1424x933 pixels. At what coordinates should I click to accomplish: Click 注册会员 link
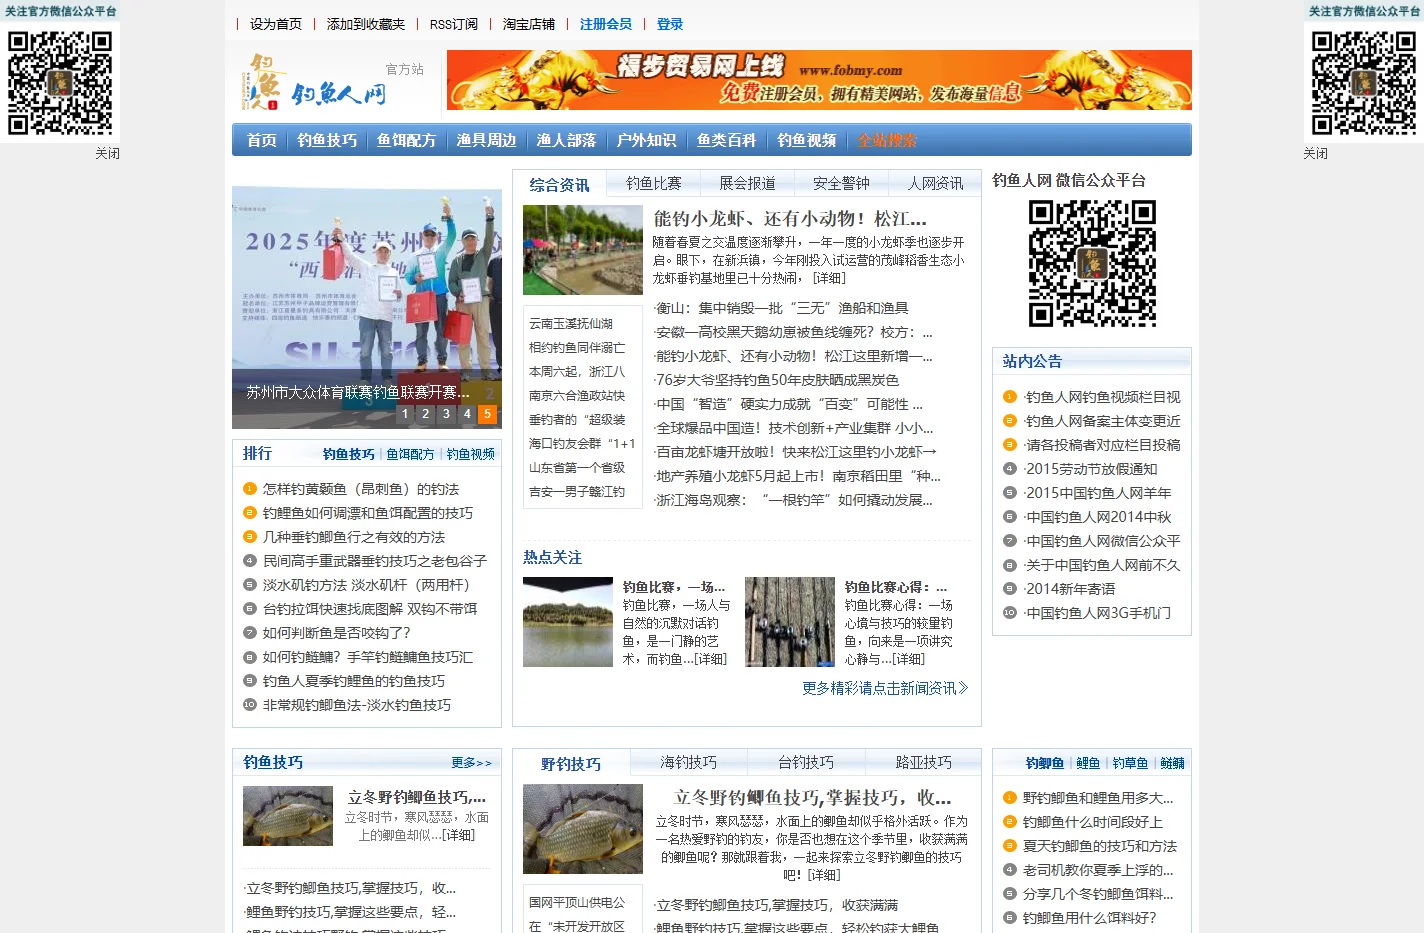[x=606, y=24]
